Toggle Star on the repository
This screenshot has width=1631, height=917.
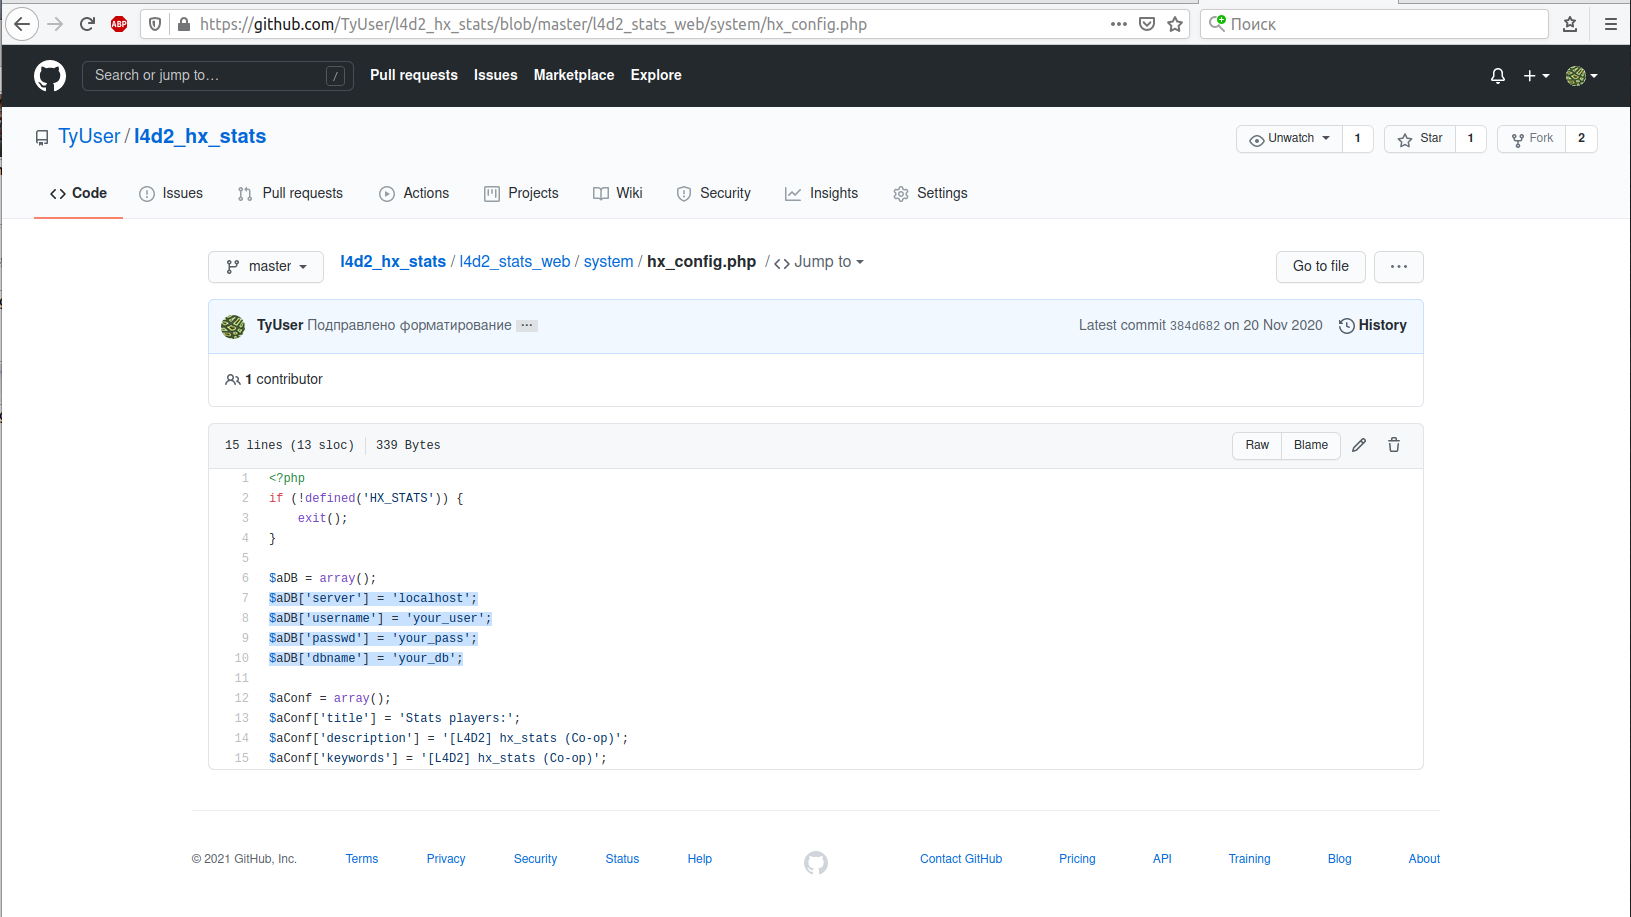pos(1420,139)
